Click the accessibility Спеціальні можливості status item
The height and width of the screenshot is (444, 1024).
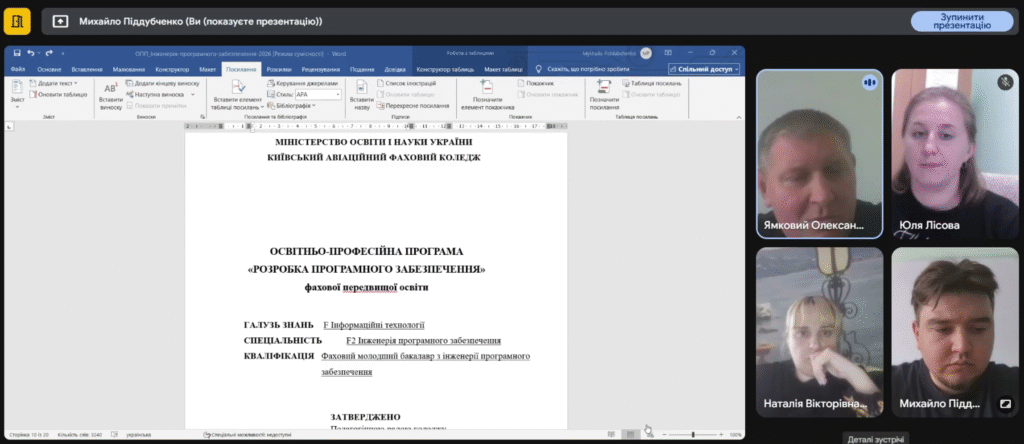pos(247,434)
